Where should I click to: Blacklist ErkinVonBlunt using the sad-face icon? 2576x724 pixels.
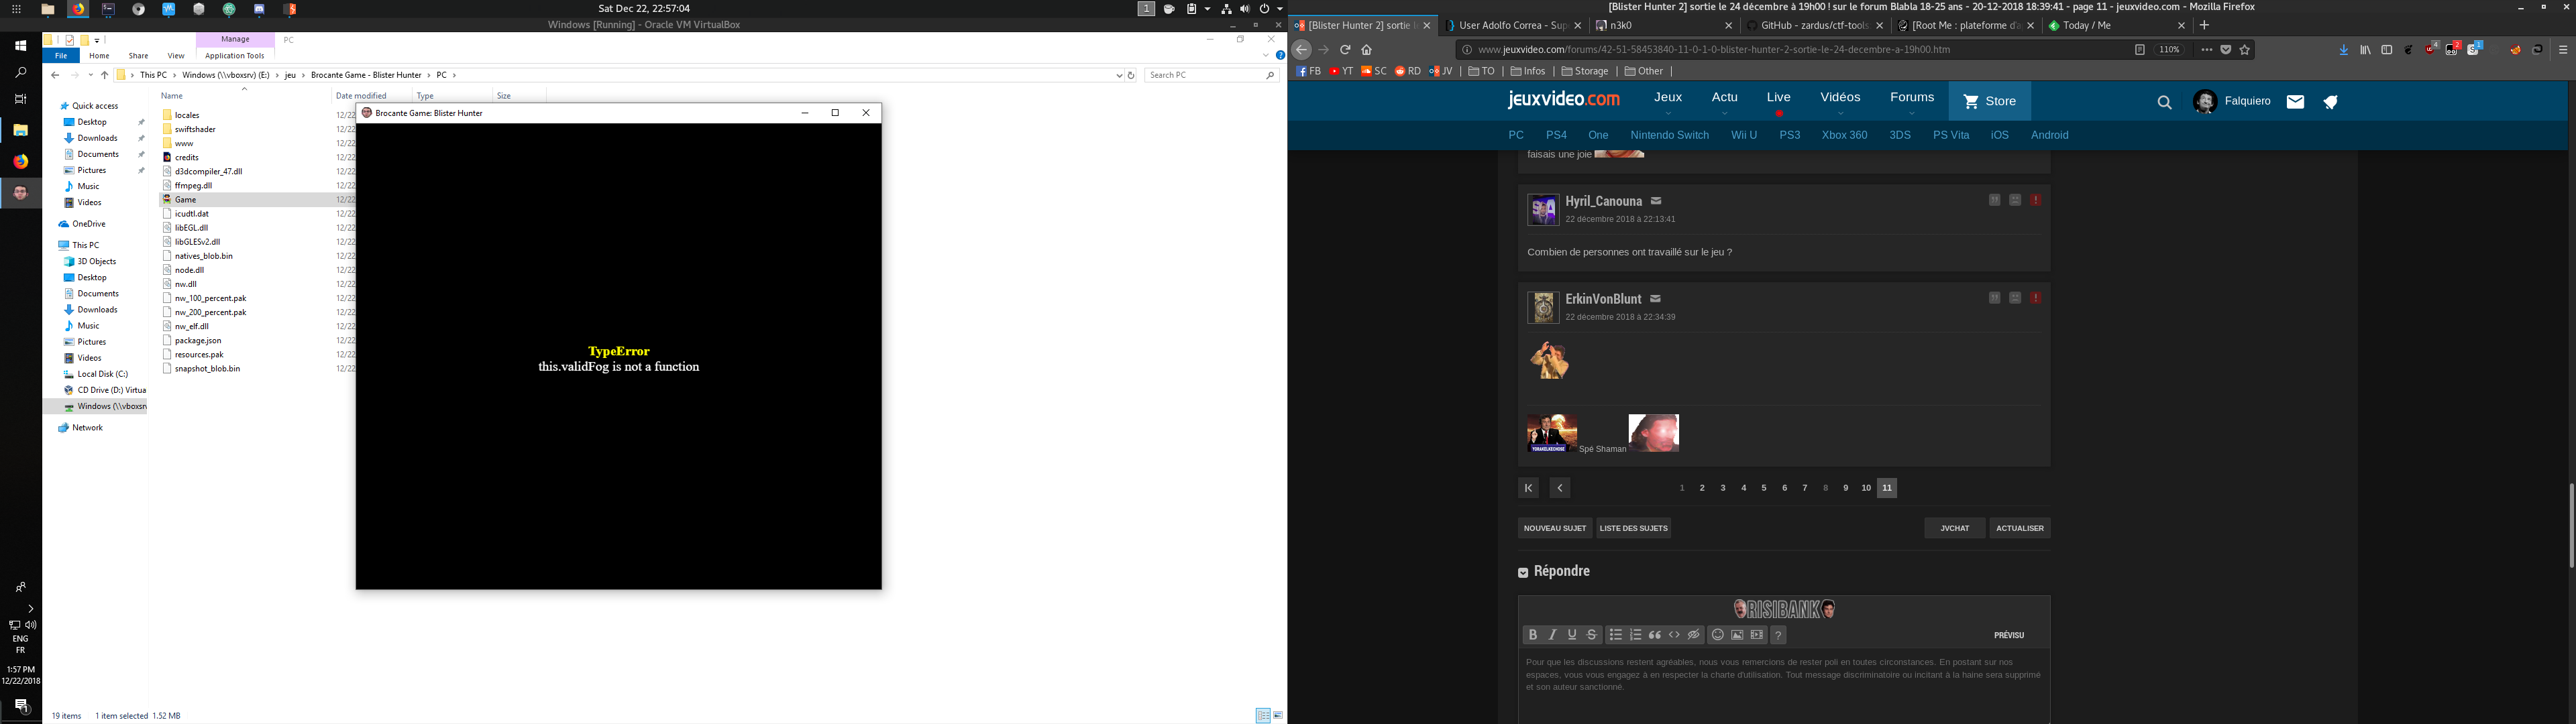pos(2015,298)
